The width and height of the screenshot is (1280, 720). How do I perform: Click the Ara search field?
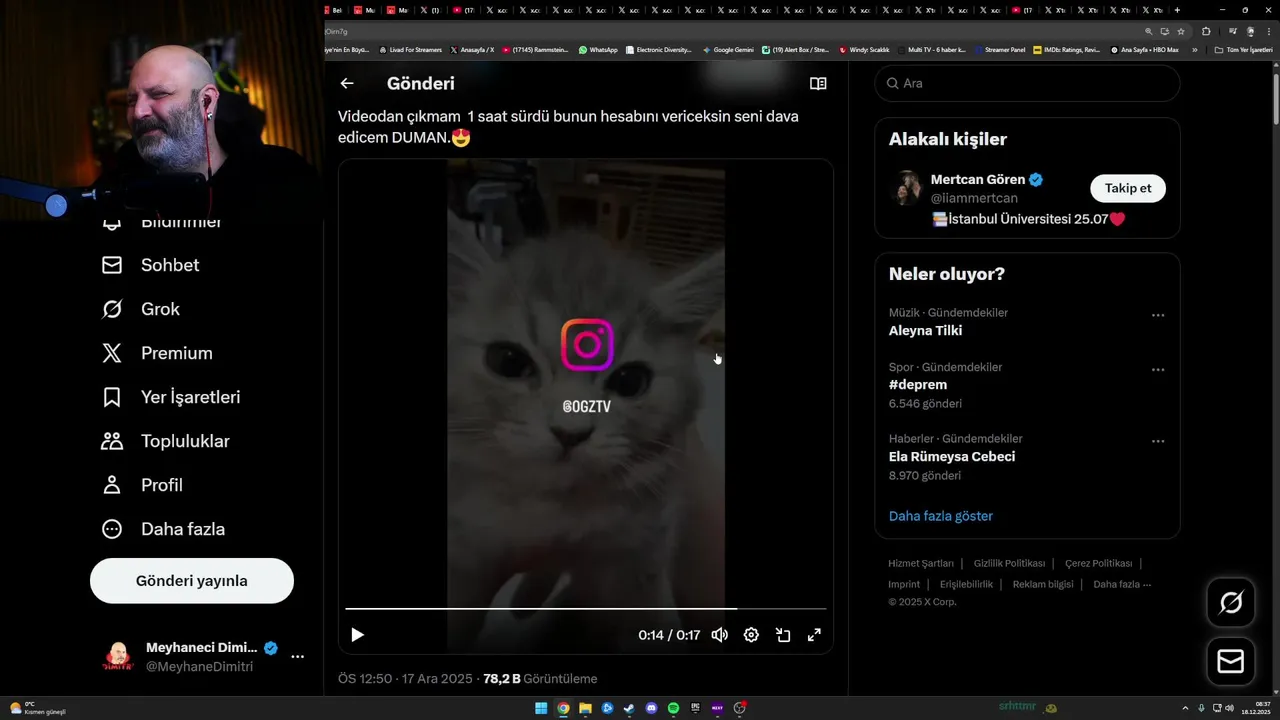coord(1028,83)
